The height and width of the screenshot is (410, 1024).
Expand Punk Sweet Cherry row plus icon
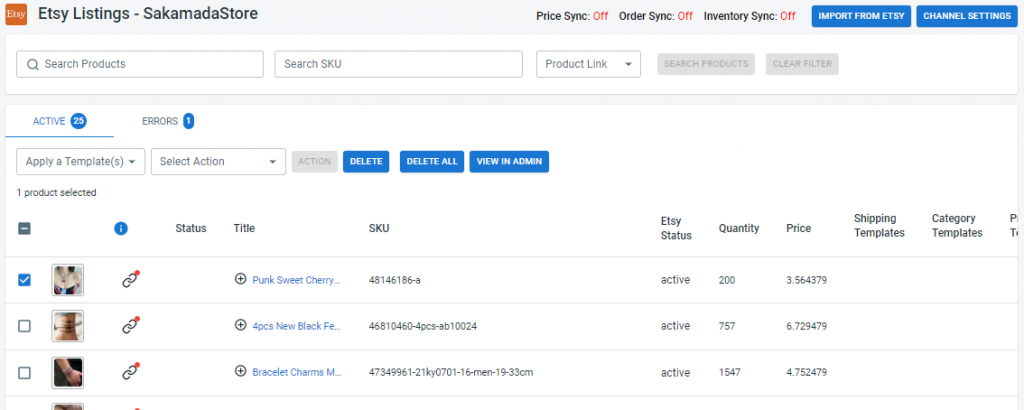(x=240, y=279)
